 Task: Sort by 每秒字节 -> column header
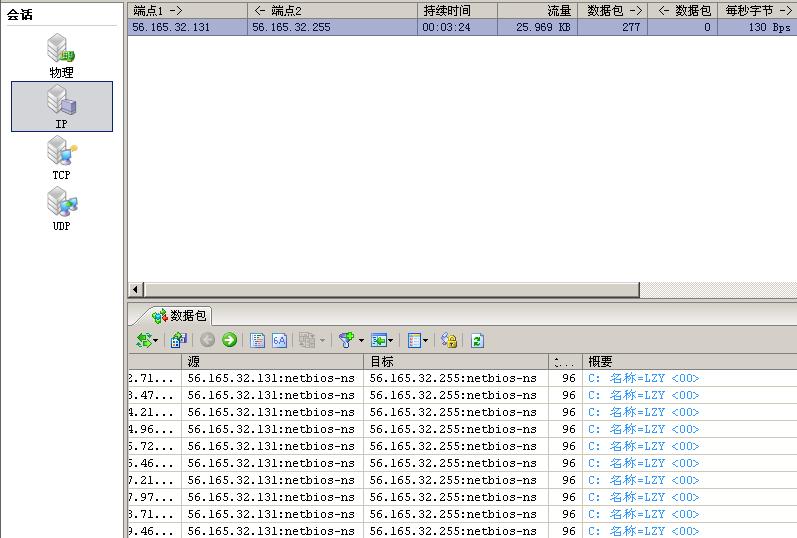coord(757,11)
